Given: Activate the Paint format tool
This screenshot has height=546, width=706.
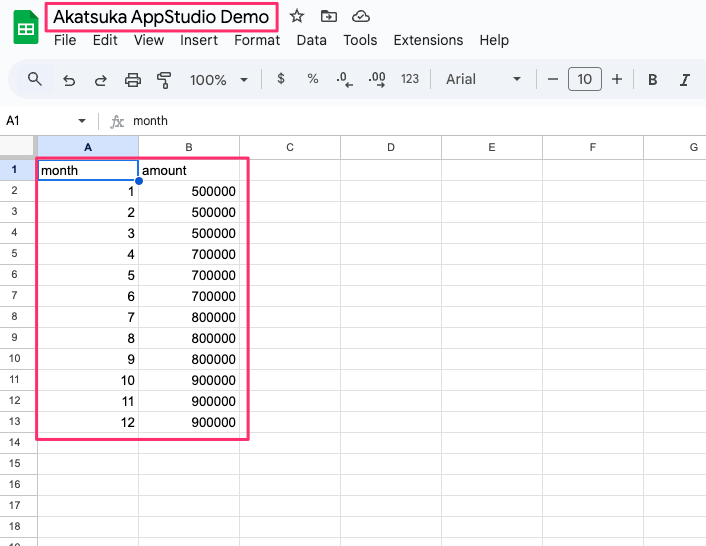Looking at the screenshot, I should (164, 80).
